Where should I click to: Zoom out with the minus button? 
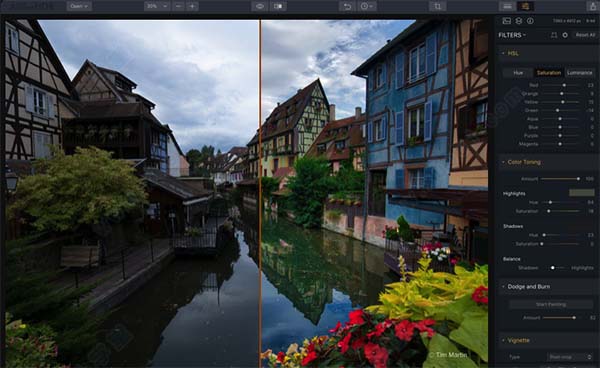click(x=178, y=6)
